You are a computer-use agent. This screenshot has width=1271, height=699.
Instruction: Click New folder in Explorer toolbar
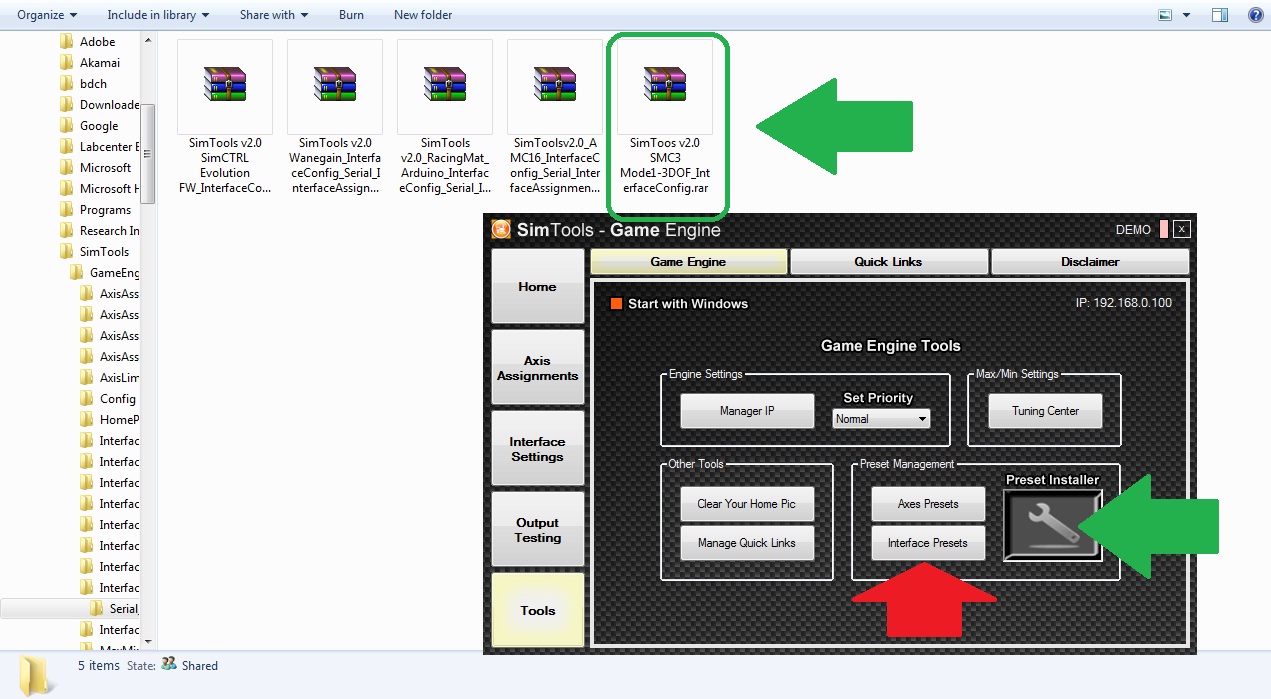pyautogui.click(x=423, y=15)
